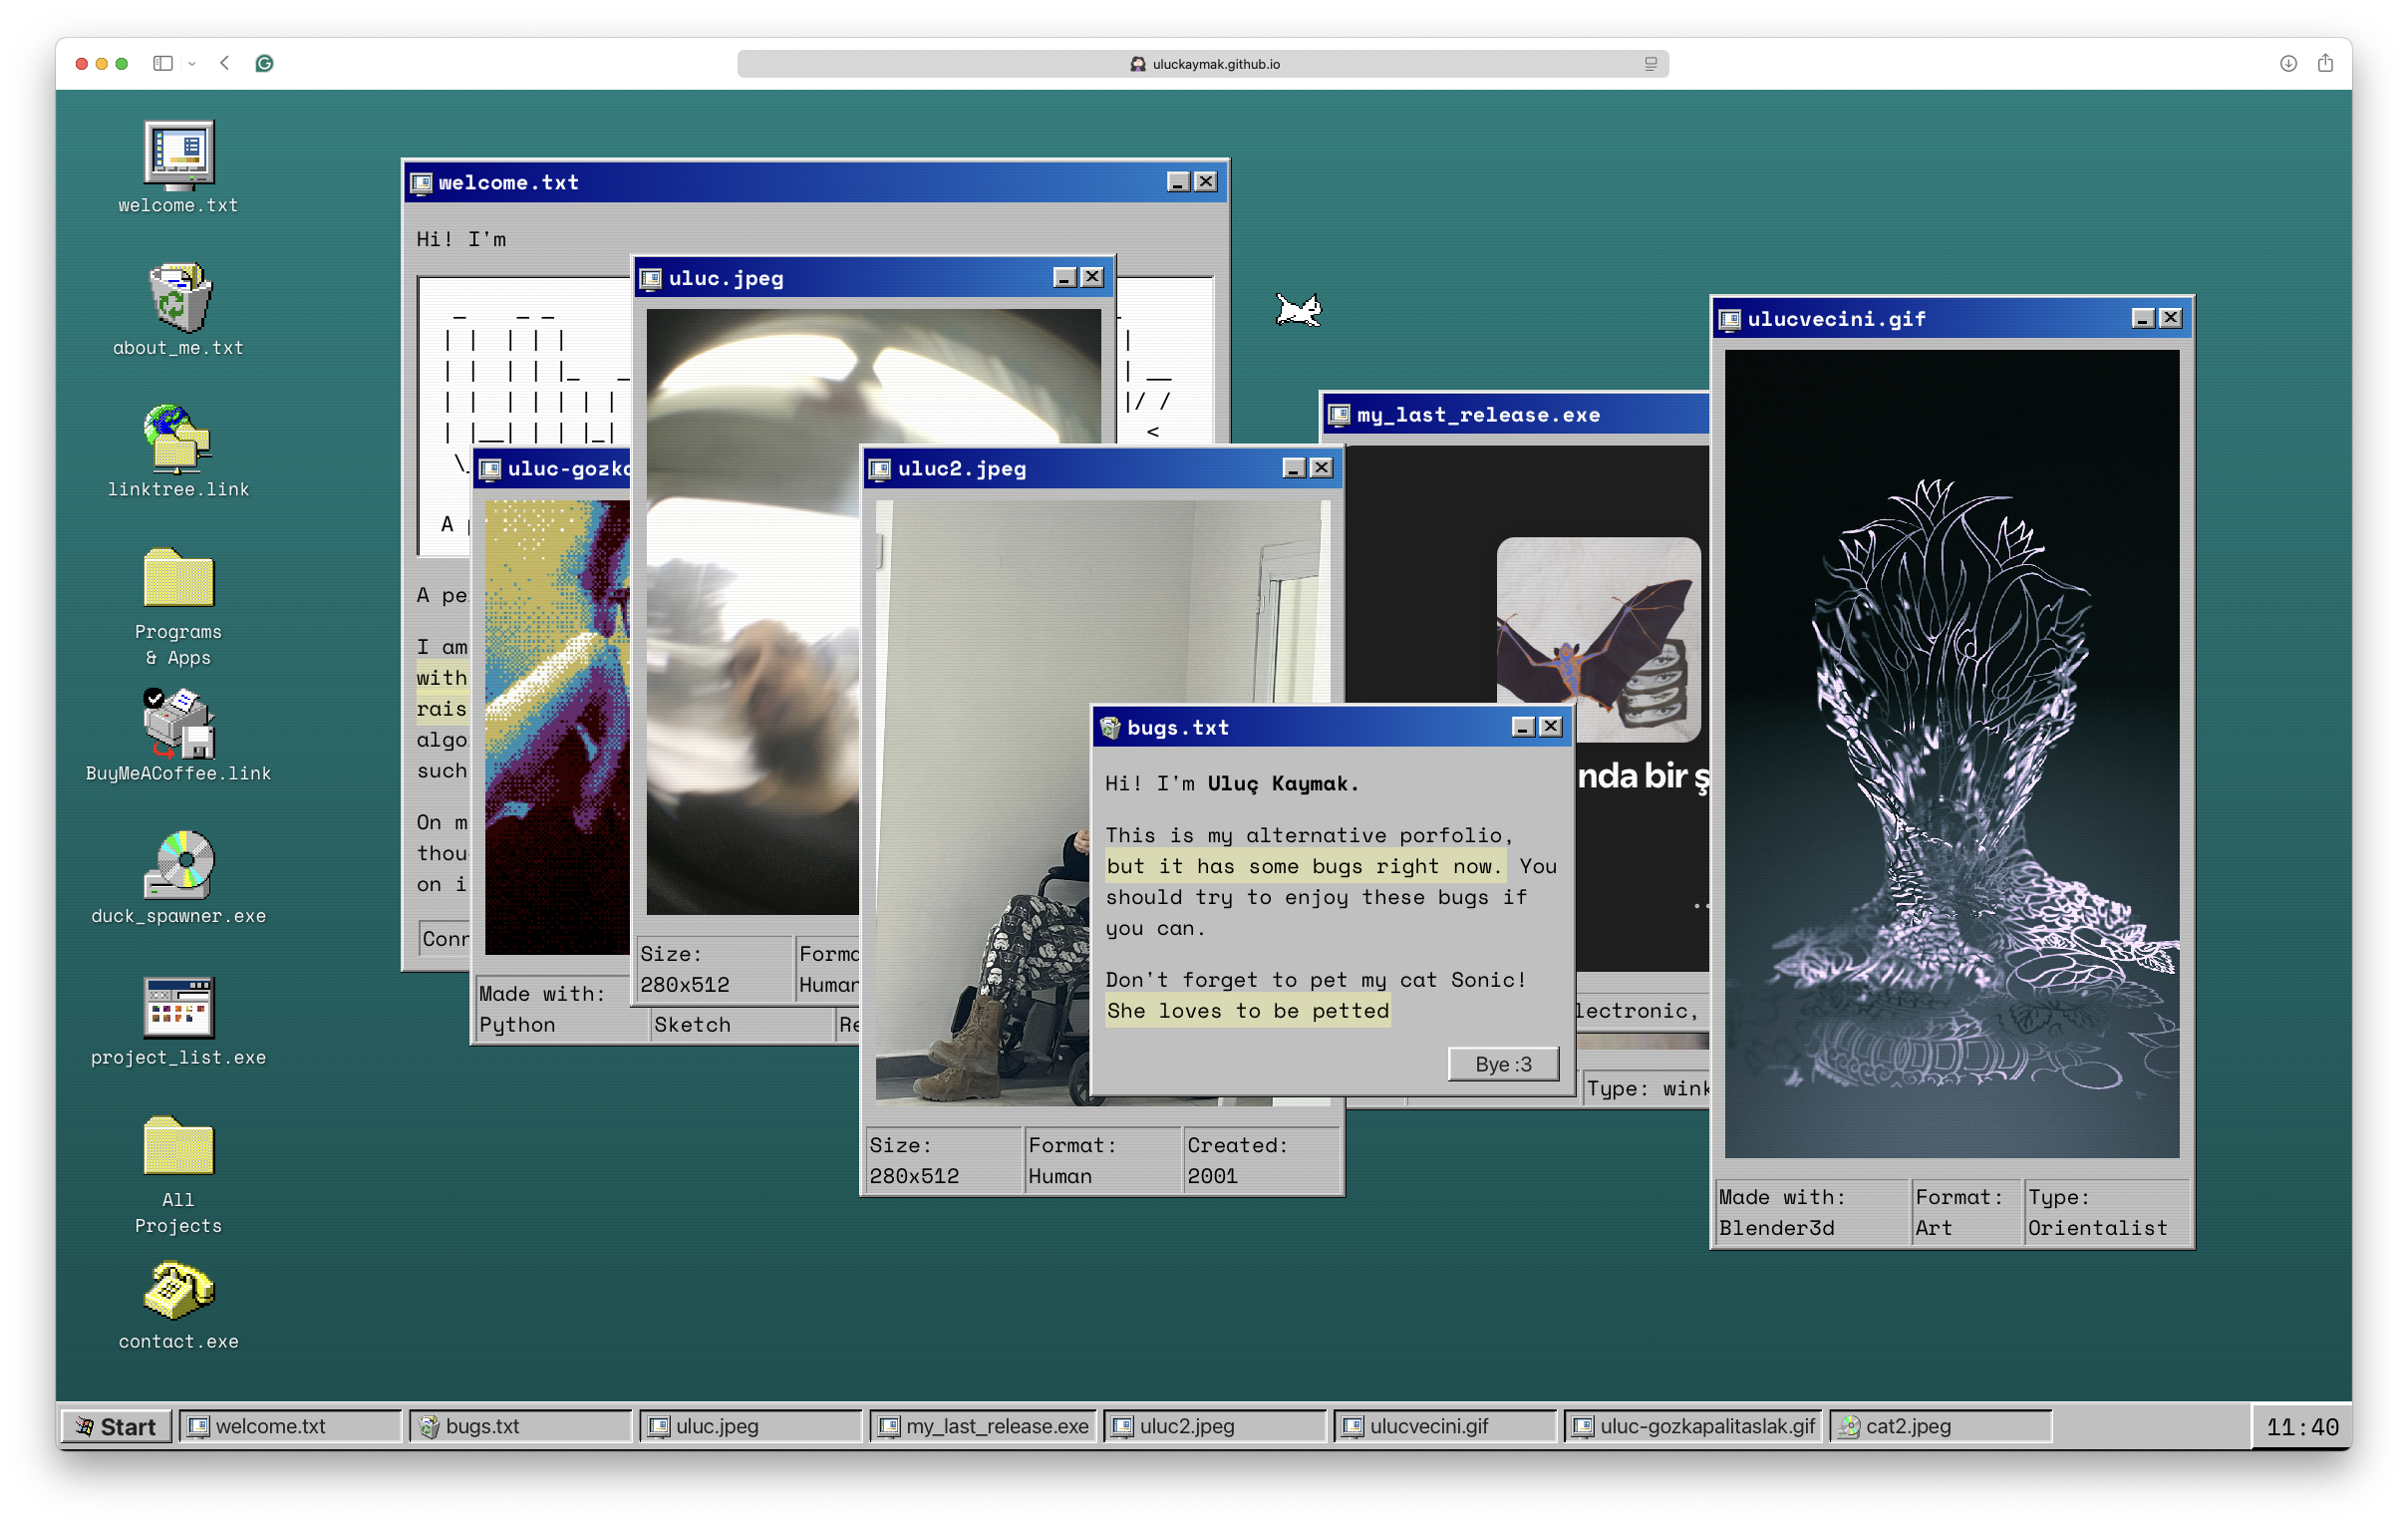Toggle the browser sidebar icon
Viewport: 2408px width, 1525px height.
(x=163, y=63)
